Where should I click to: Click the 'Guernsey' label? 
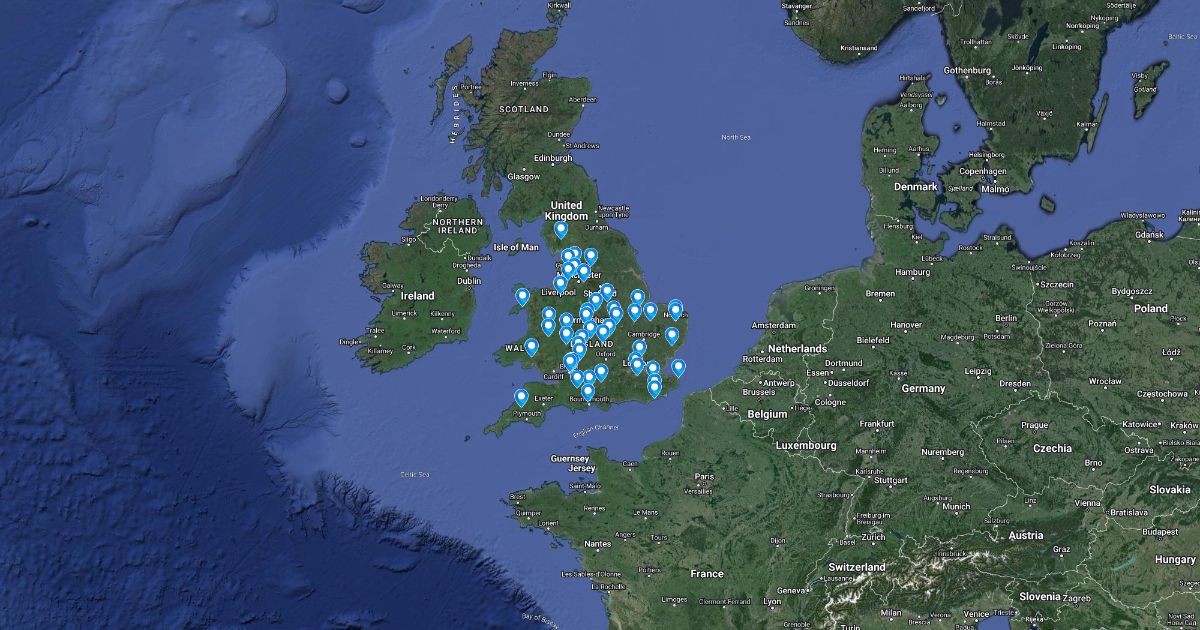pos(571,458)
